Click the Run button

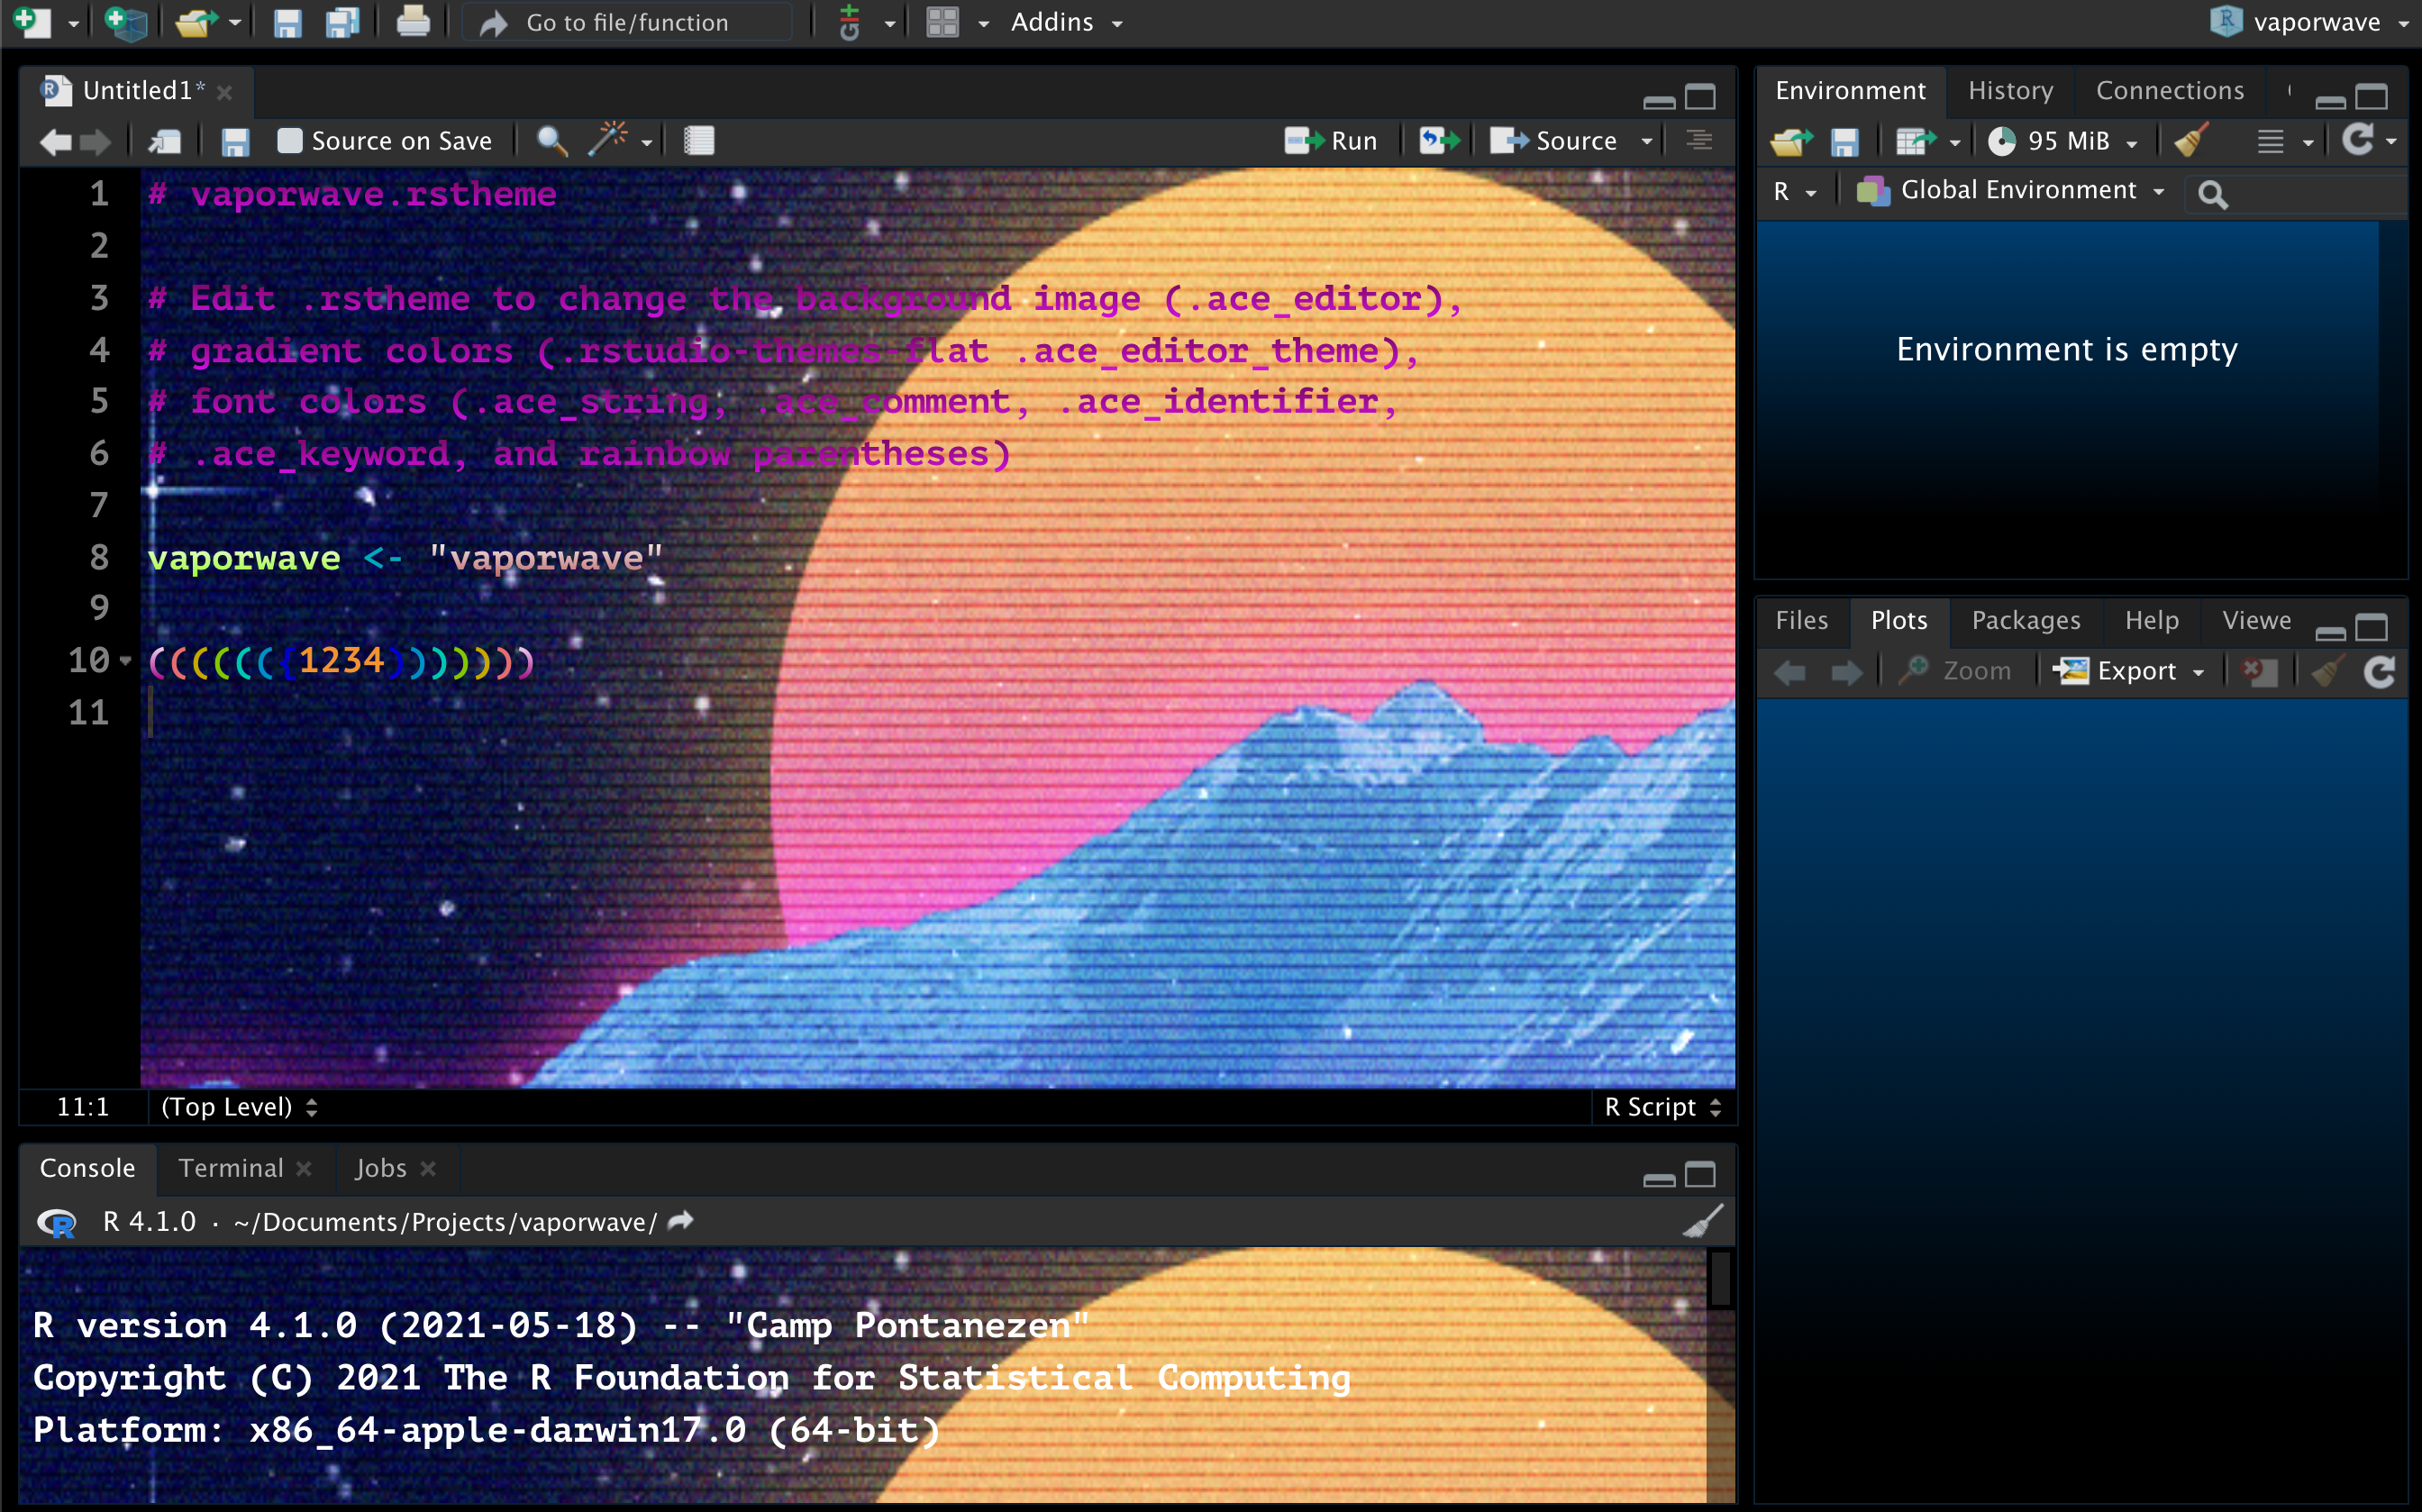click(x=1332, y=141)
